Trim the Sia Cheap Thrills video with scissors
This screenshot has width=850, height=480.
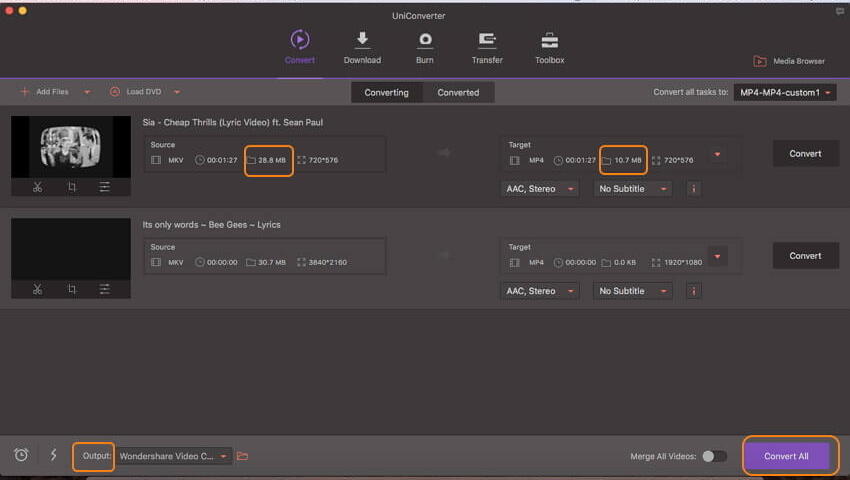click(37, 187)
